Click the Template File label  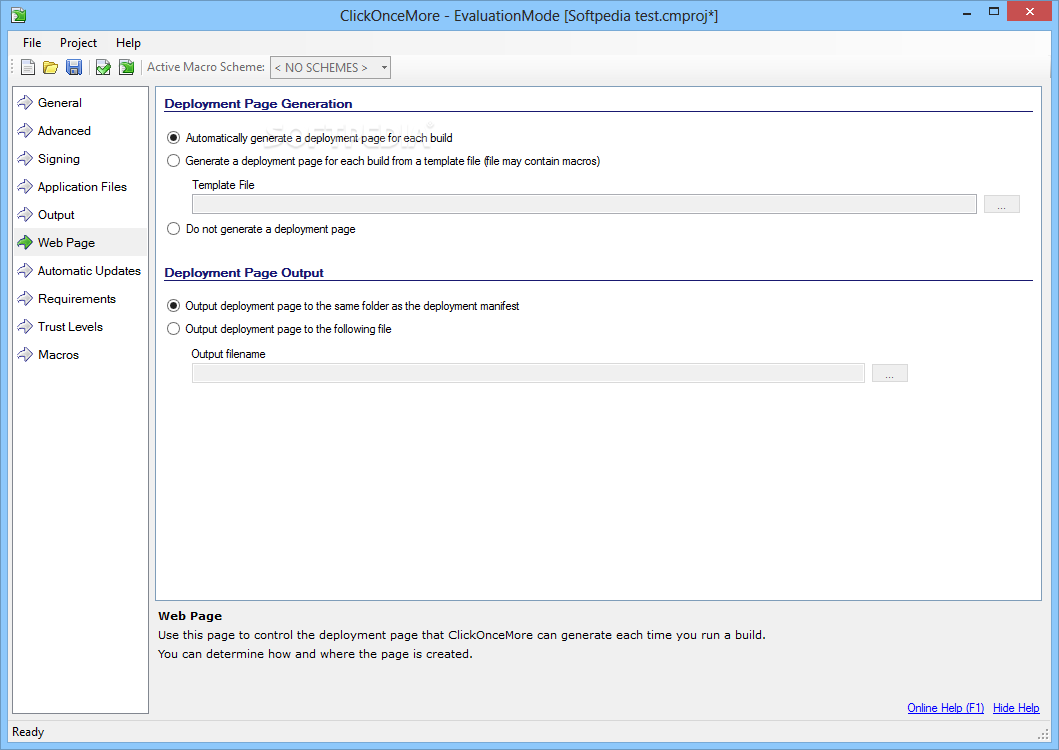click(x=223, y=184)
